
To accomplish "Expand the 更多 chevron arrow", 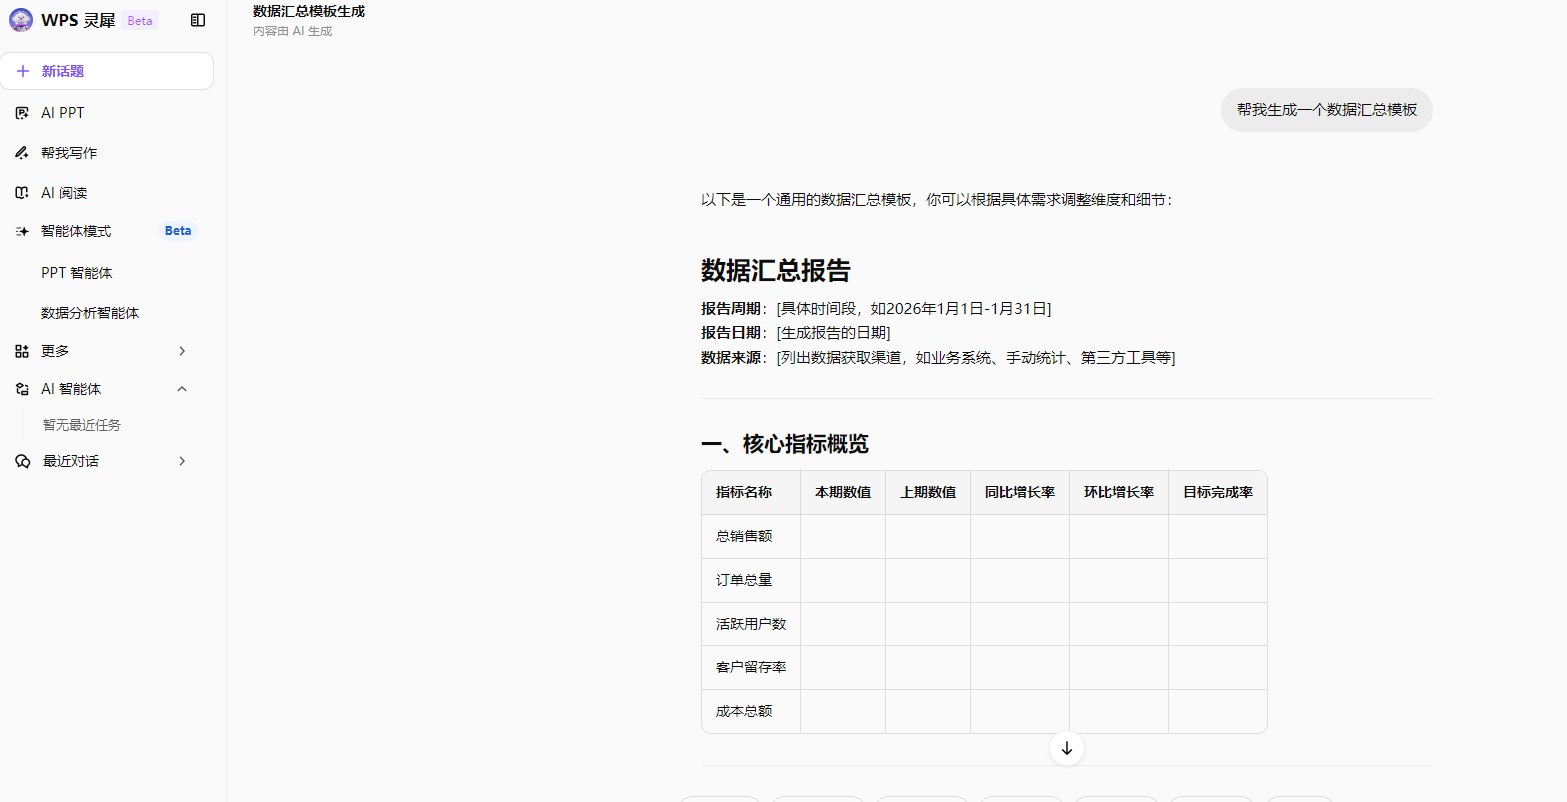I will coord(182,351).
